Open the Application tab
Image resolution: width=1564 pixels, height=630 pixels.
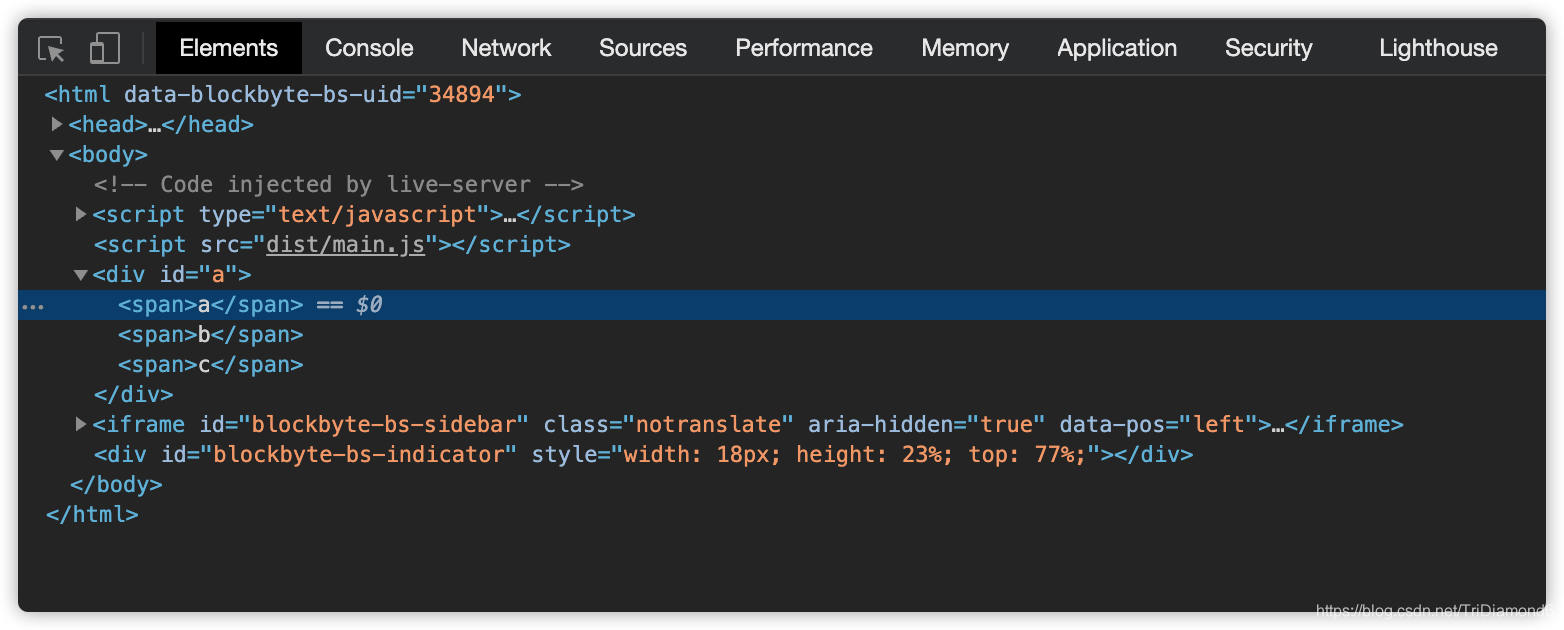(x=1116, y=48)
